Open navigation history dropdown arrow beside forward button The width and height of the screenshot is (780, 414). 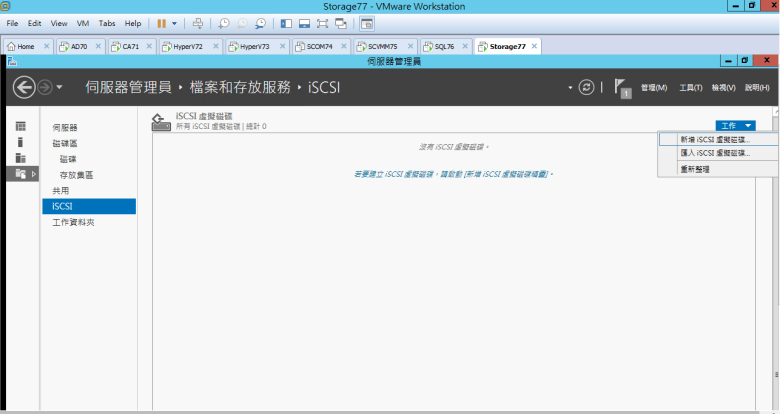59,88
